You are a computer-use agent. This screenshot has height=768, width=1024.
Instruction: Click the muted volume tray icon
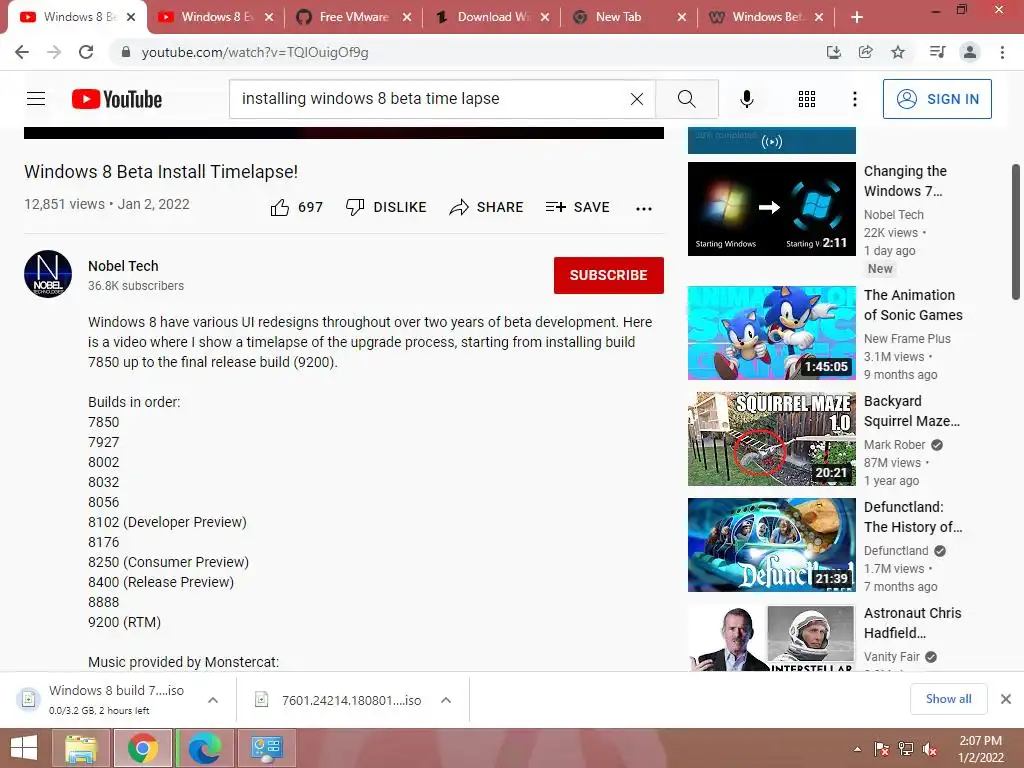pos(930,749)
